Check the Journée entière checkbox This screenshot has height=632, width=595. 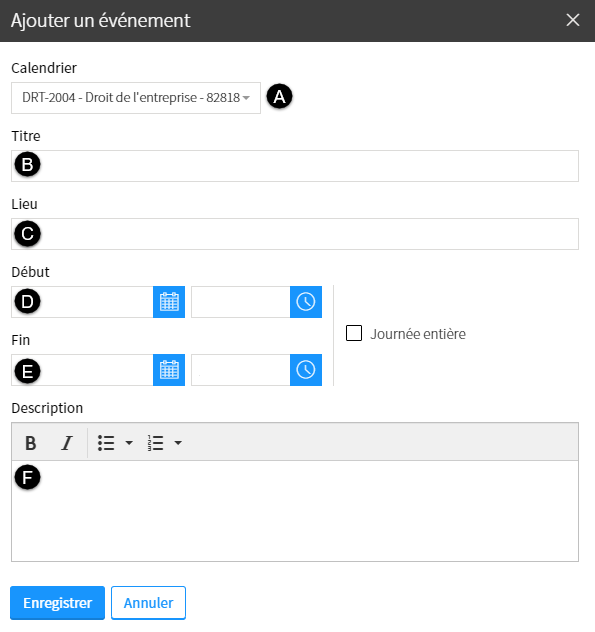pyautogui.click(x=354, y=333)
